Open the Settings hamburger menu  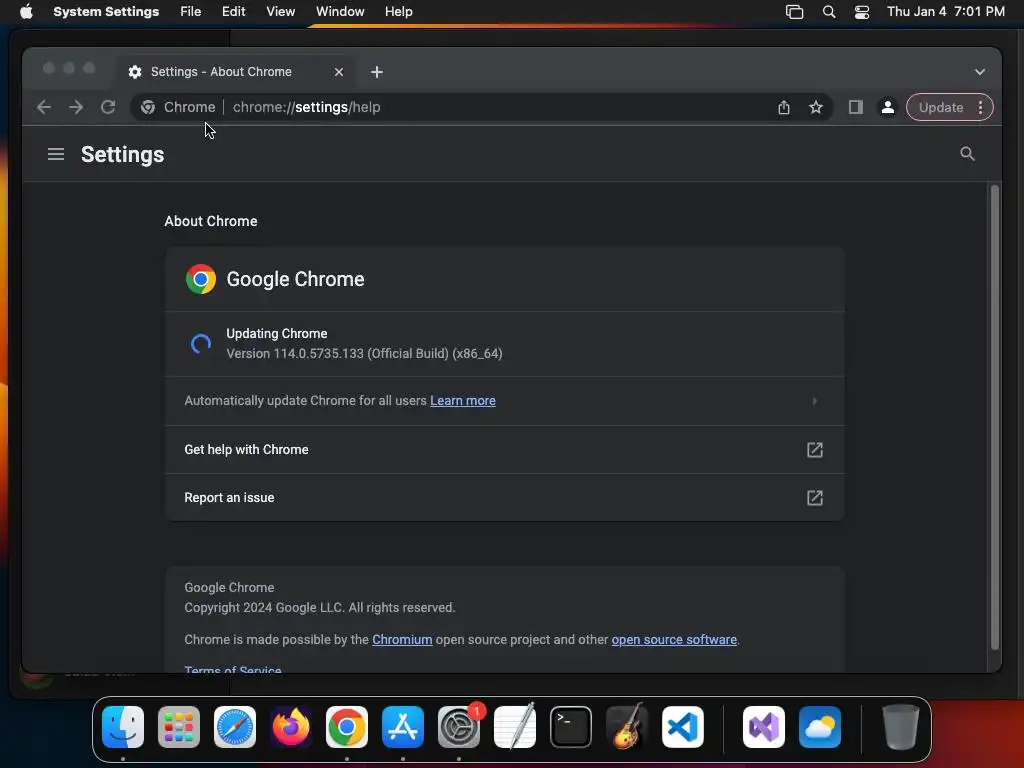pyautogui.click(x=56, y=154)
